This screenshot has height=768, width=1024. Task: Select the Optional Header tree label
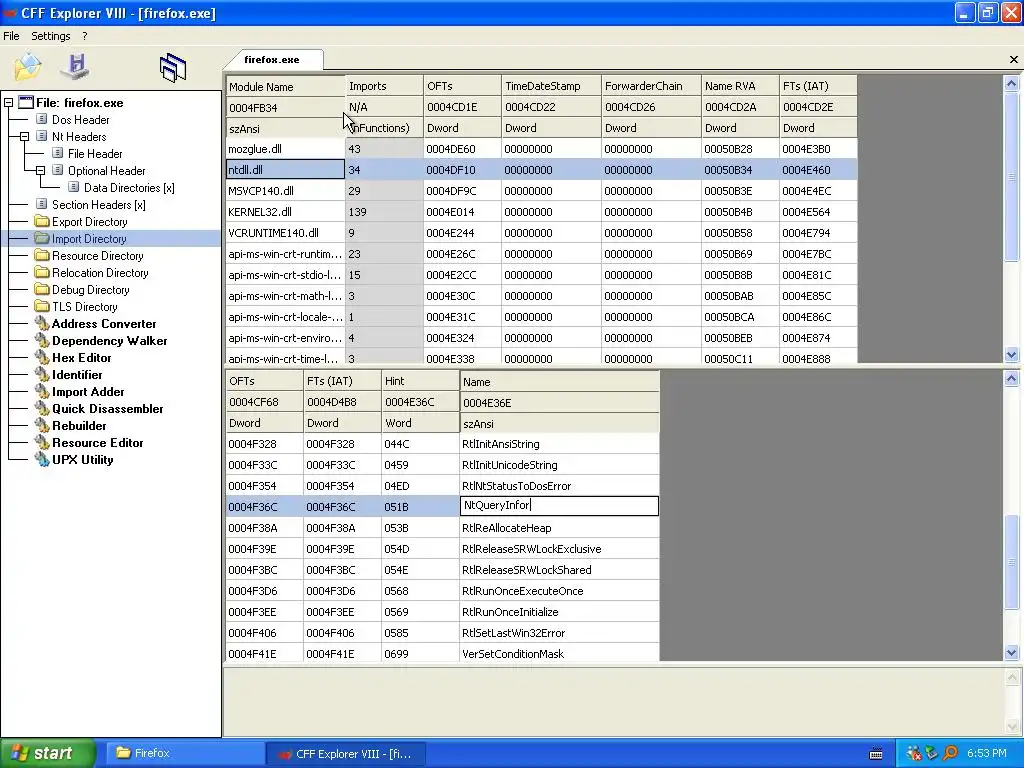point(106,170)
